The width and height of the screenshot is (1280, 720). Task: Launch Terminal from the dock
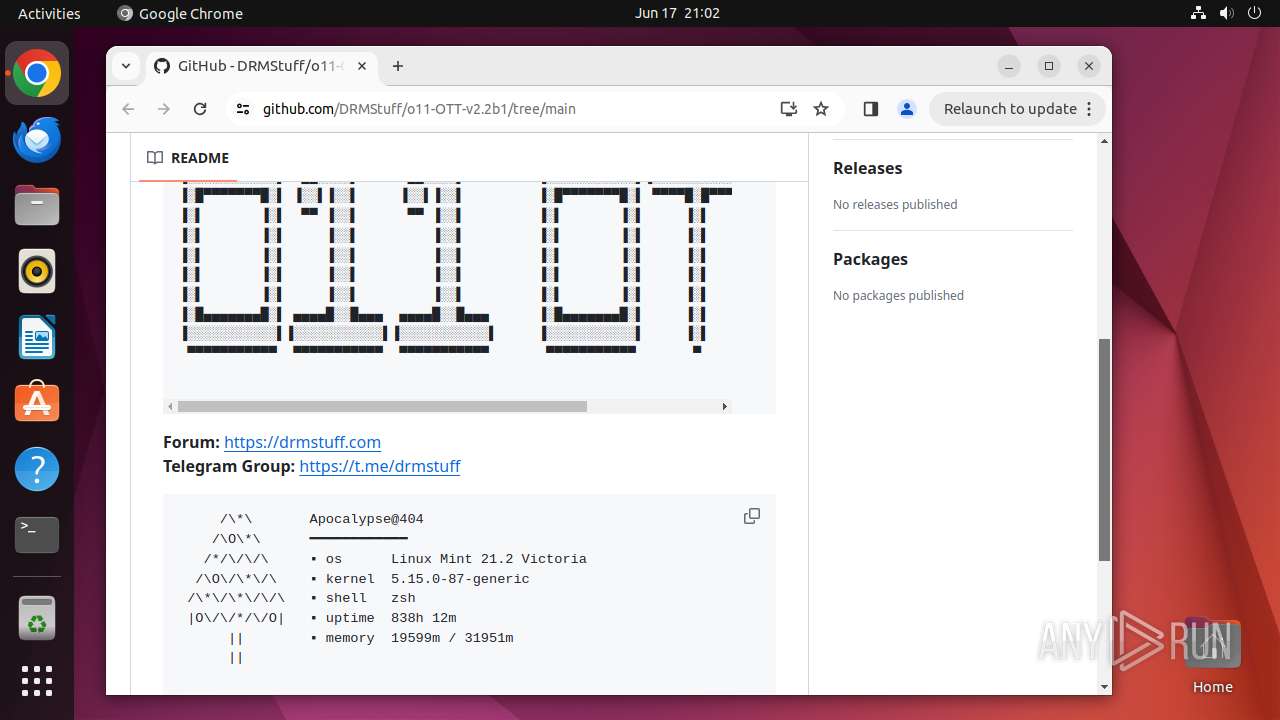click(x=37, y=535)
